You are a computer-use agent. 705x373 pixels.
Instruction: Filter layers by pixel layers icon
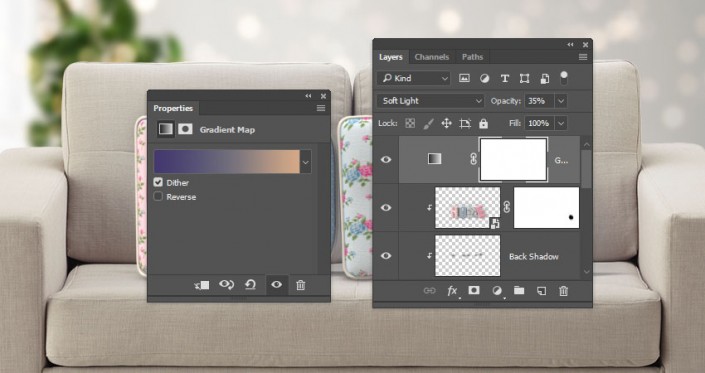pyautogui.click(x=464, y=78)
